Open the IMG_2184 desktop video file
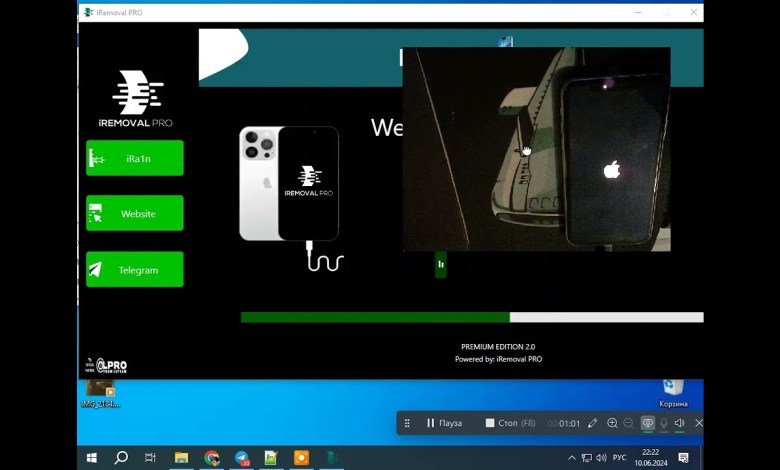 [x=100, y=391]
